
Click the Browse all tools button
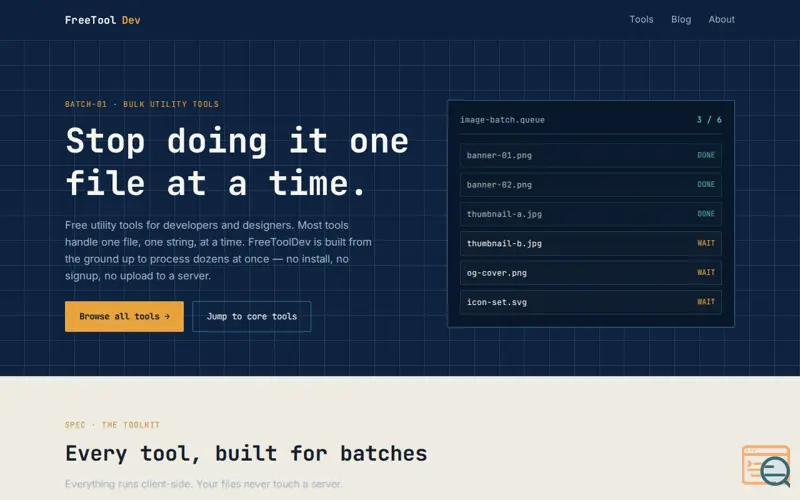pyautogui.click(x=124, y=316)
